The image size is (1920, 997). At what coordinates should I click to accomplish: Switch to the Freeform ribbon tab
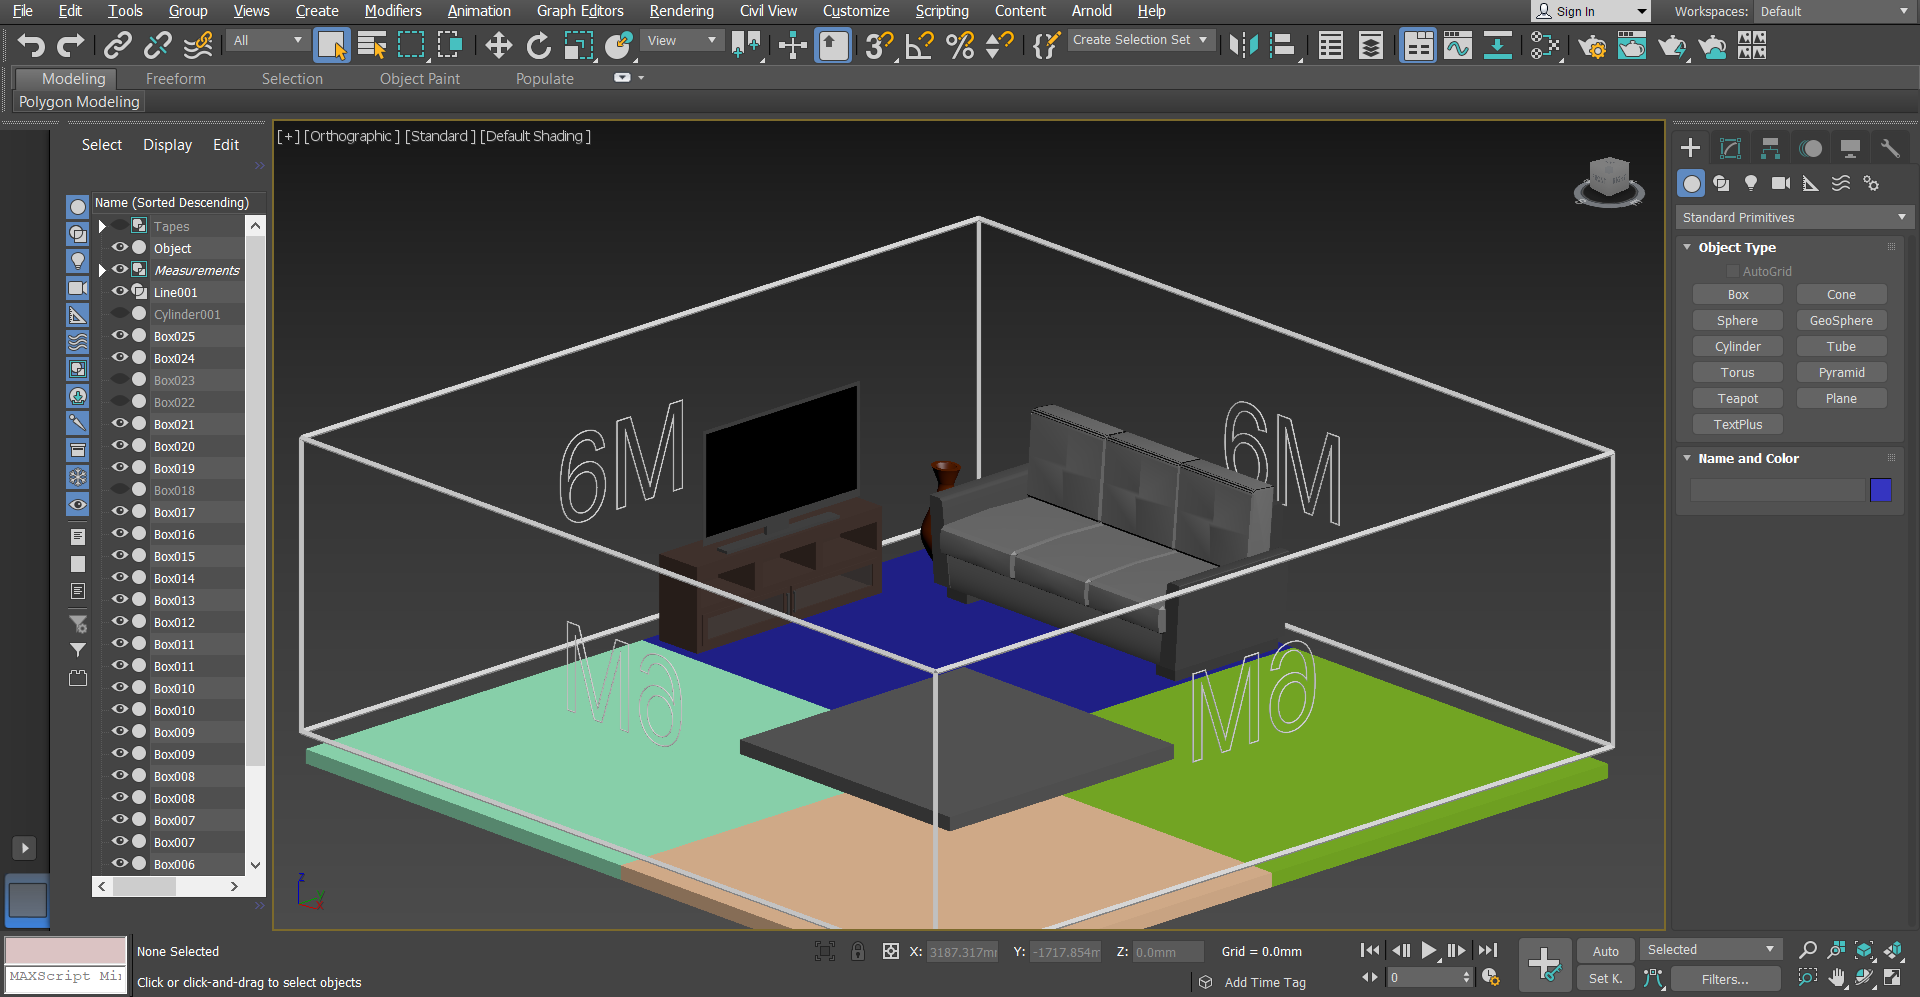(175, 78)
